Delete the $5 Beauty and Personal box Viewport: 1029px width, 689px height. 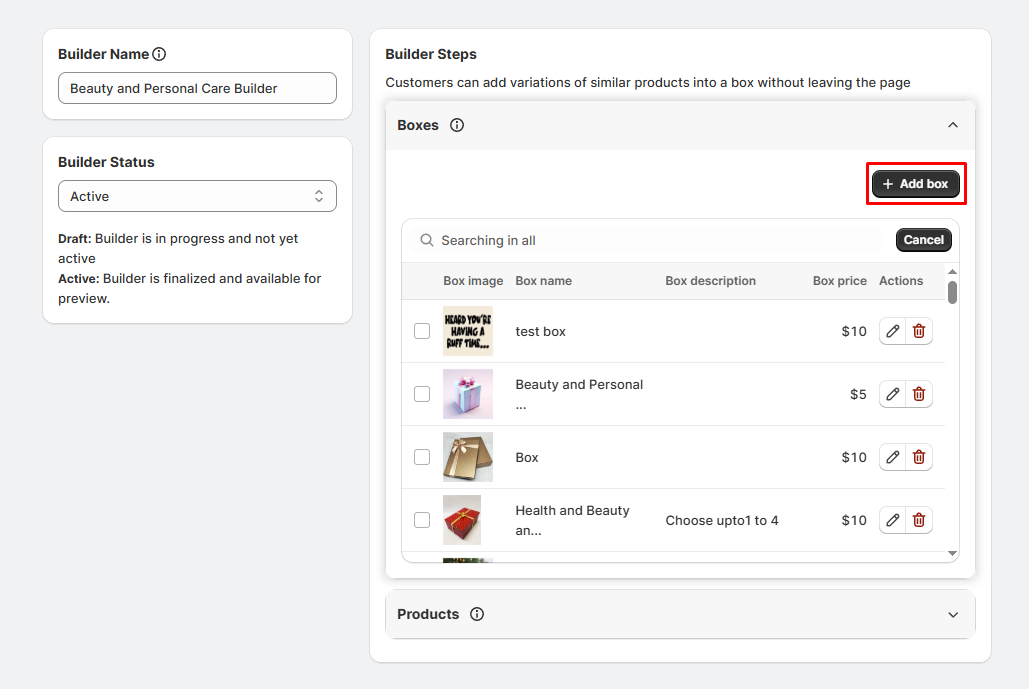pyautogui.click(x=919, y=394)
